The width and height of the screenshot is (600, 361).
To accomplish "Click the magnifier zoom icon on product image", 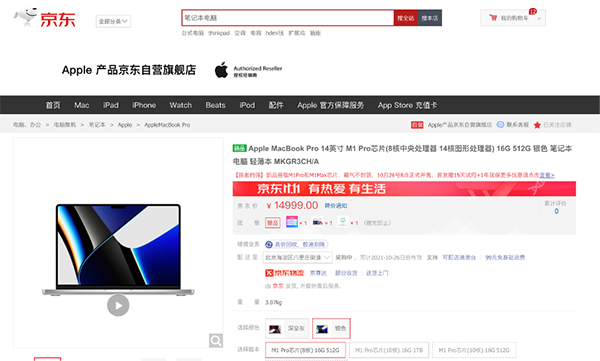I will (216, 340).
